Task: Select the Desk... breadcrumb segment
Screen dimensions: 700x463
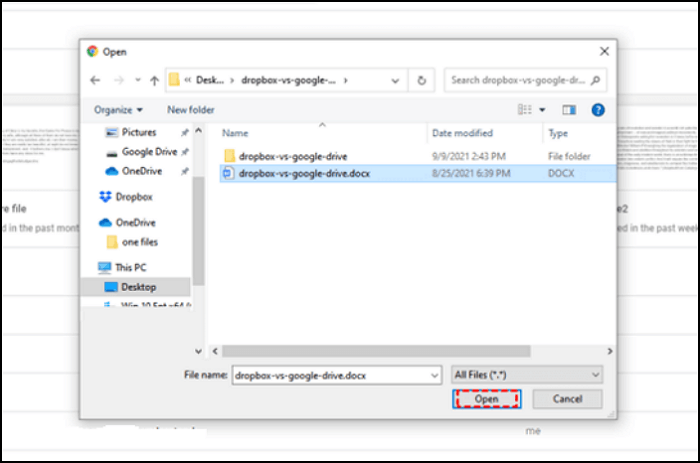Action: click(x=210, y=80)
